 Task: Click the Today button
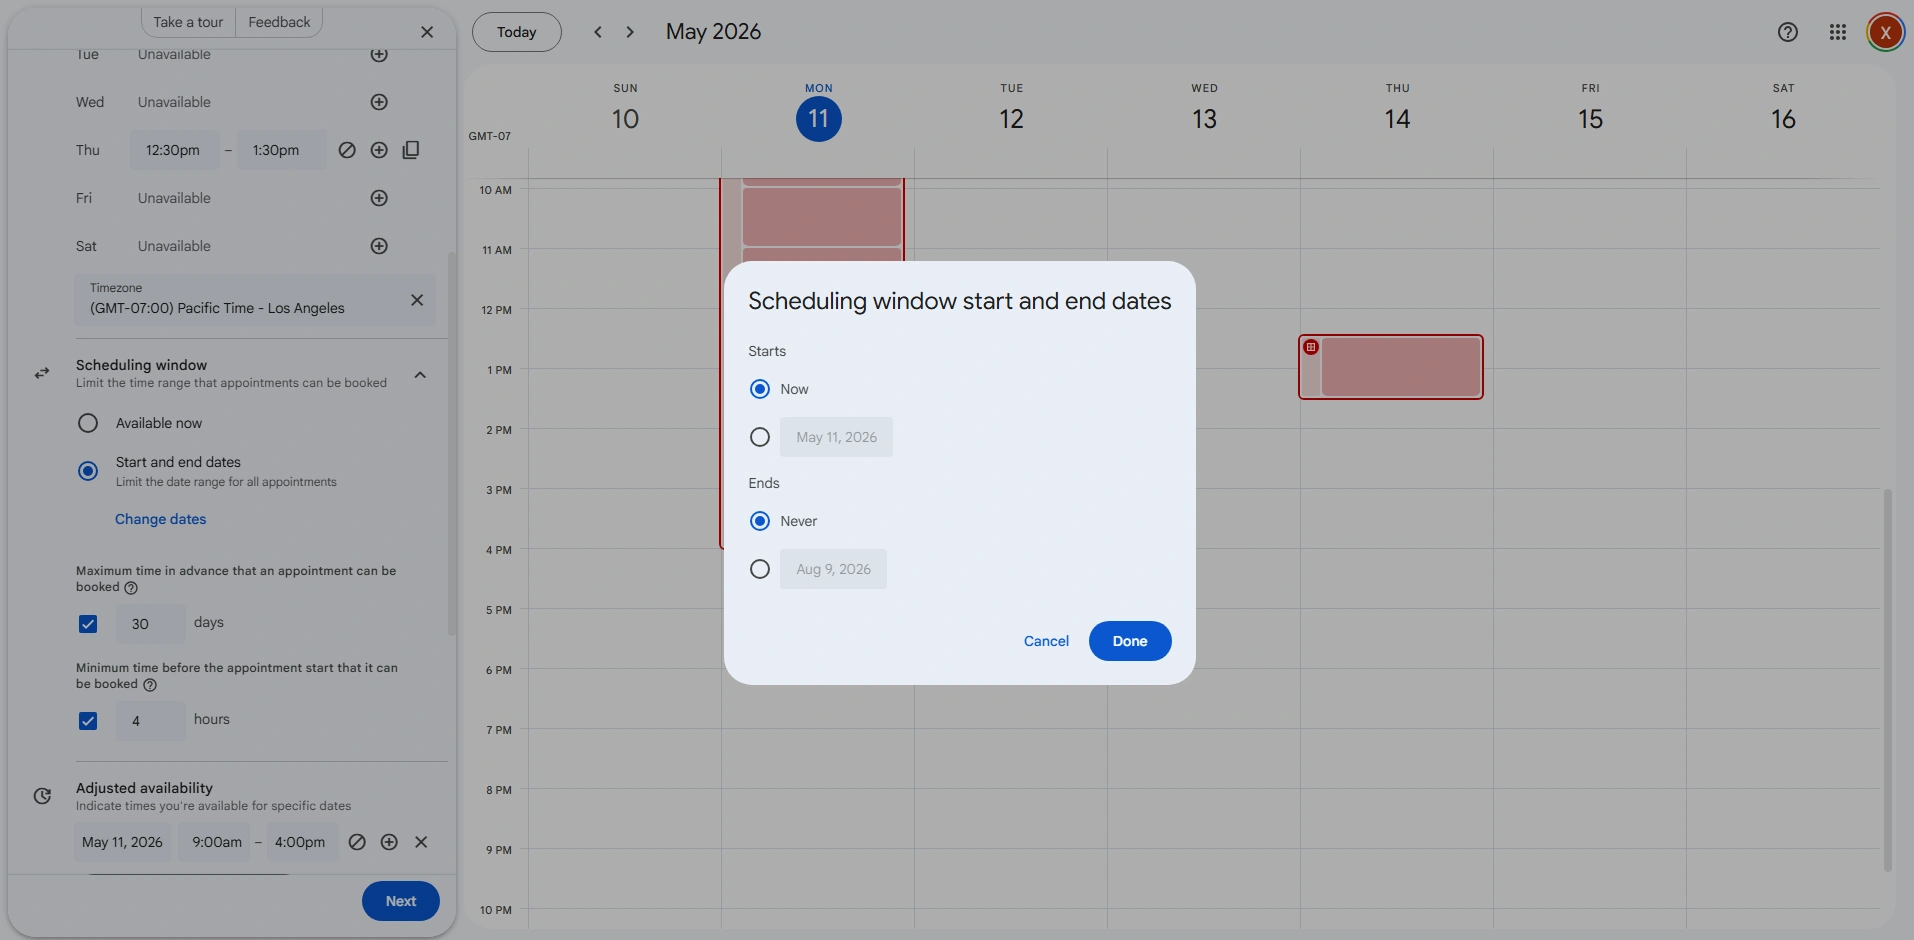click(x=517, y=32)
